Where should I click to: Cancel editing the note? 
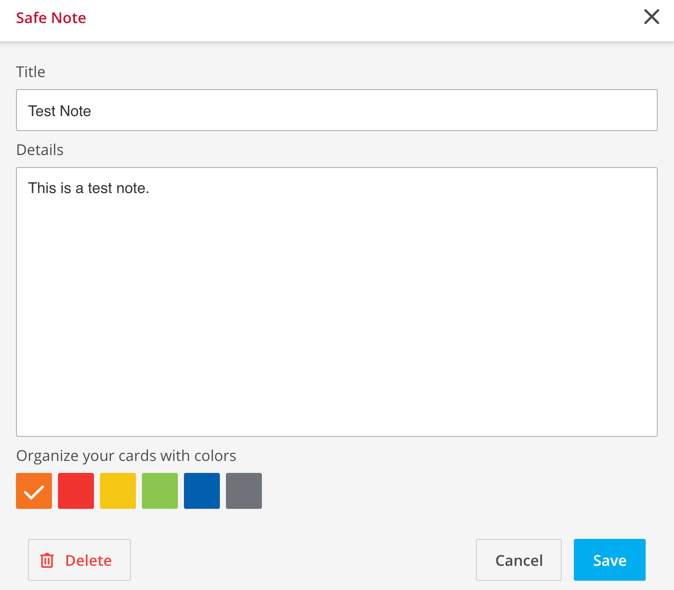(518, 560)
